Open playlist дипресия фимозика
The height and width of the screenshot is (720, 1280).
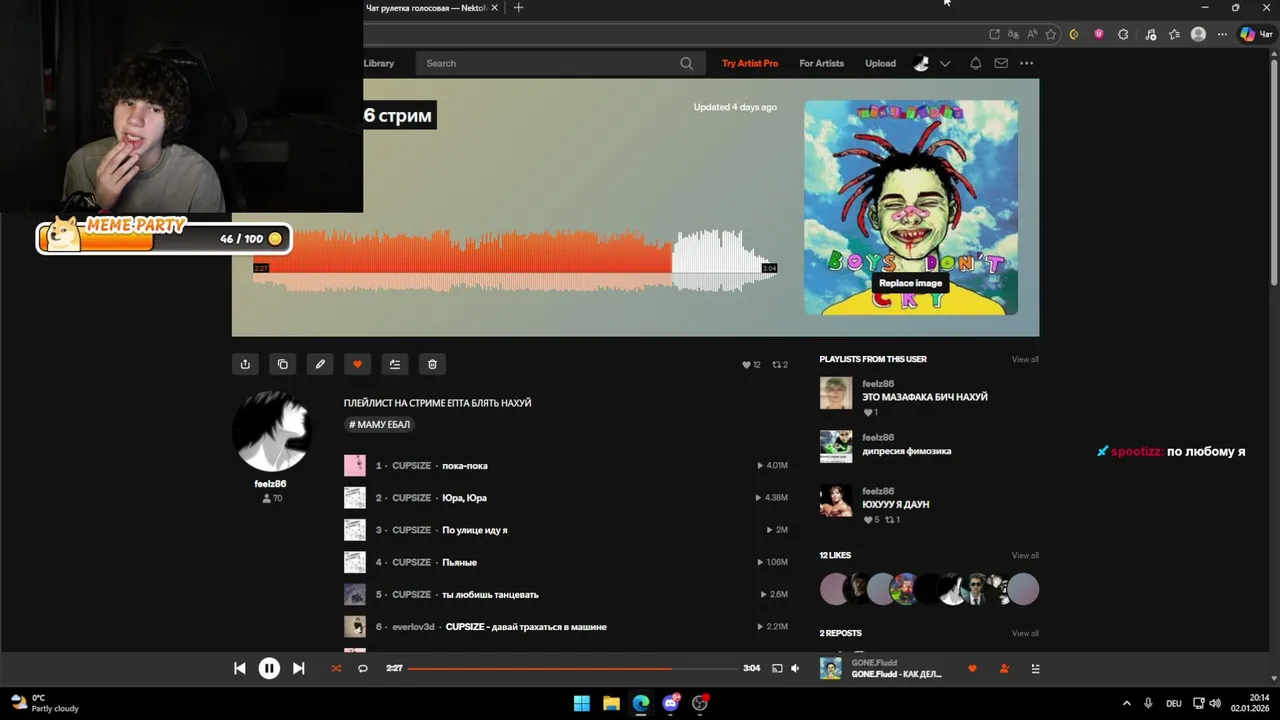[906, 451]
